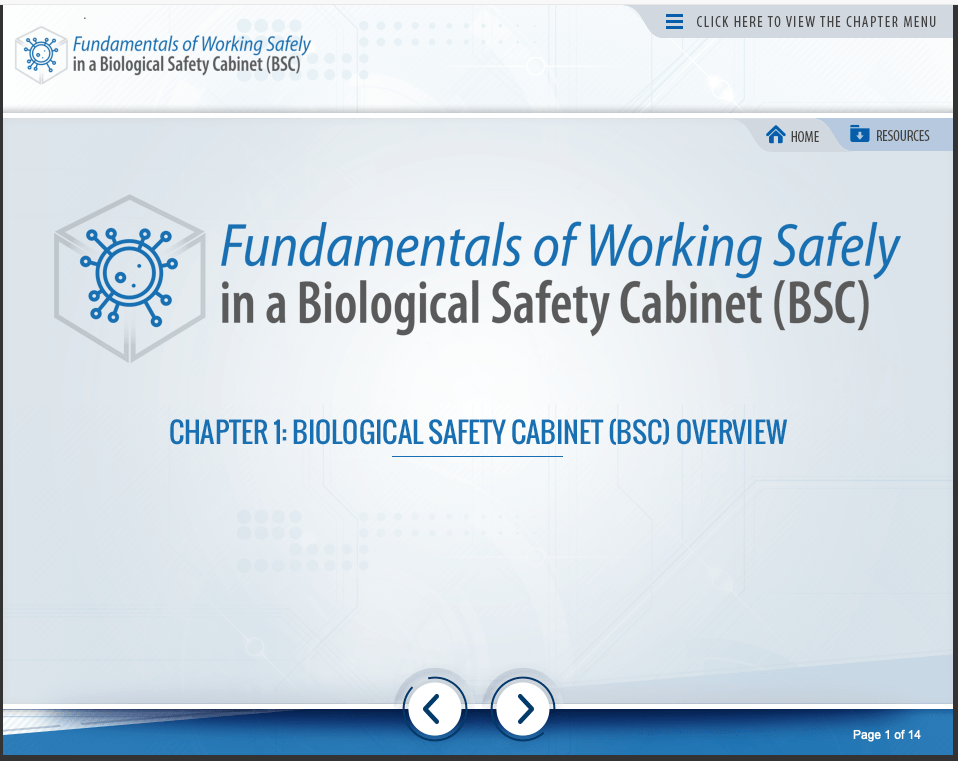Image resolution: width=958 pixels, height=761 pixels.
Task: Click the 'CHAPTER 1:' prefix in the heading
Action: (228, 432)
